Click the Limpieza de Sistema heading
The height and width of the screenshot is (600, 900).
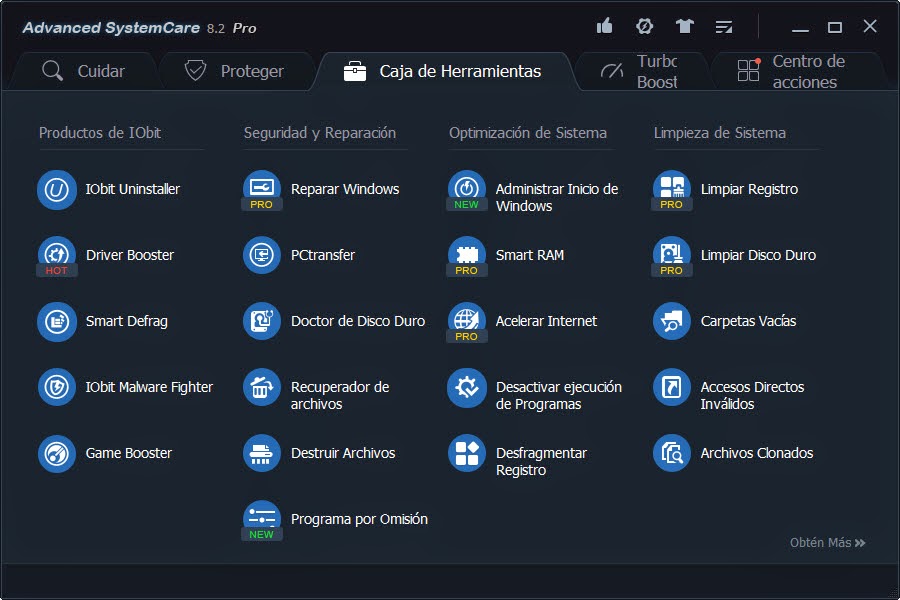click(719, 133)
